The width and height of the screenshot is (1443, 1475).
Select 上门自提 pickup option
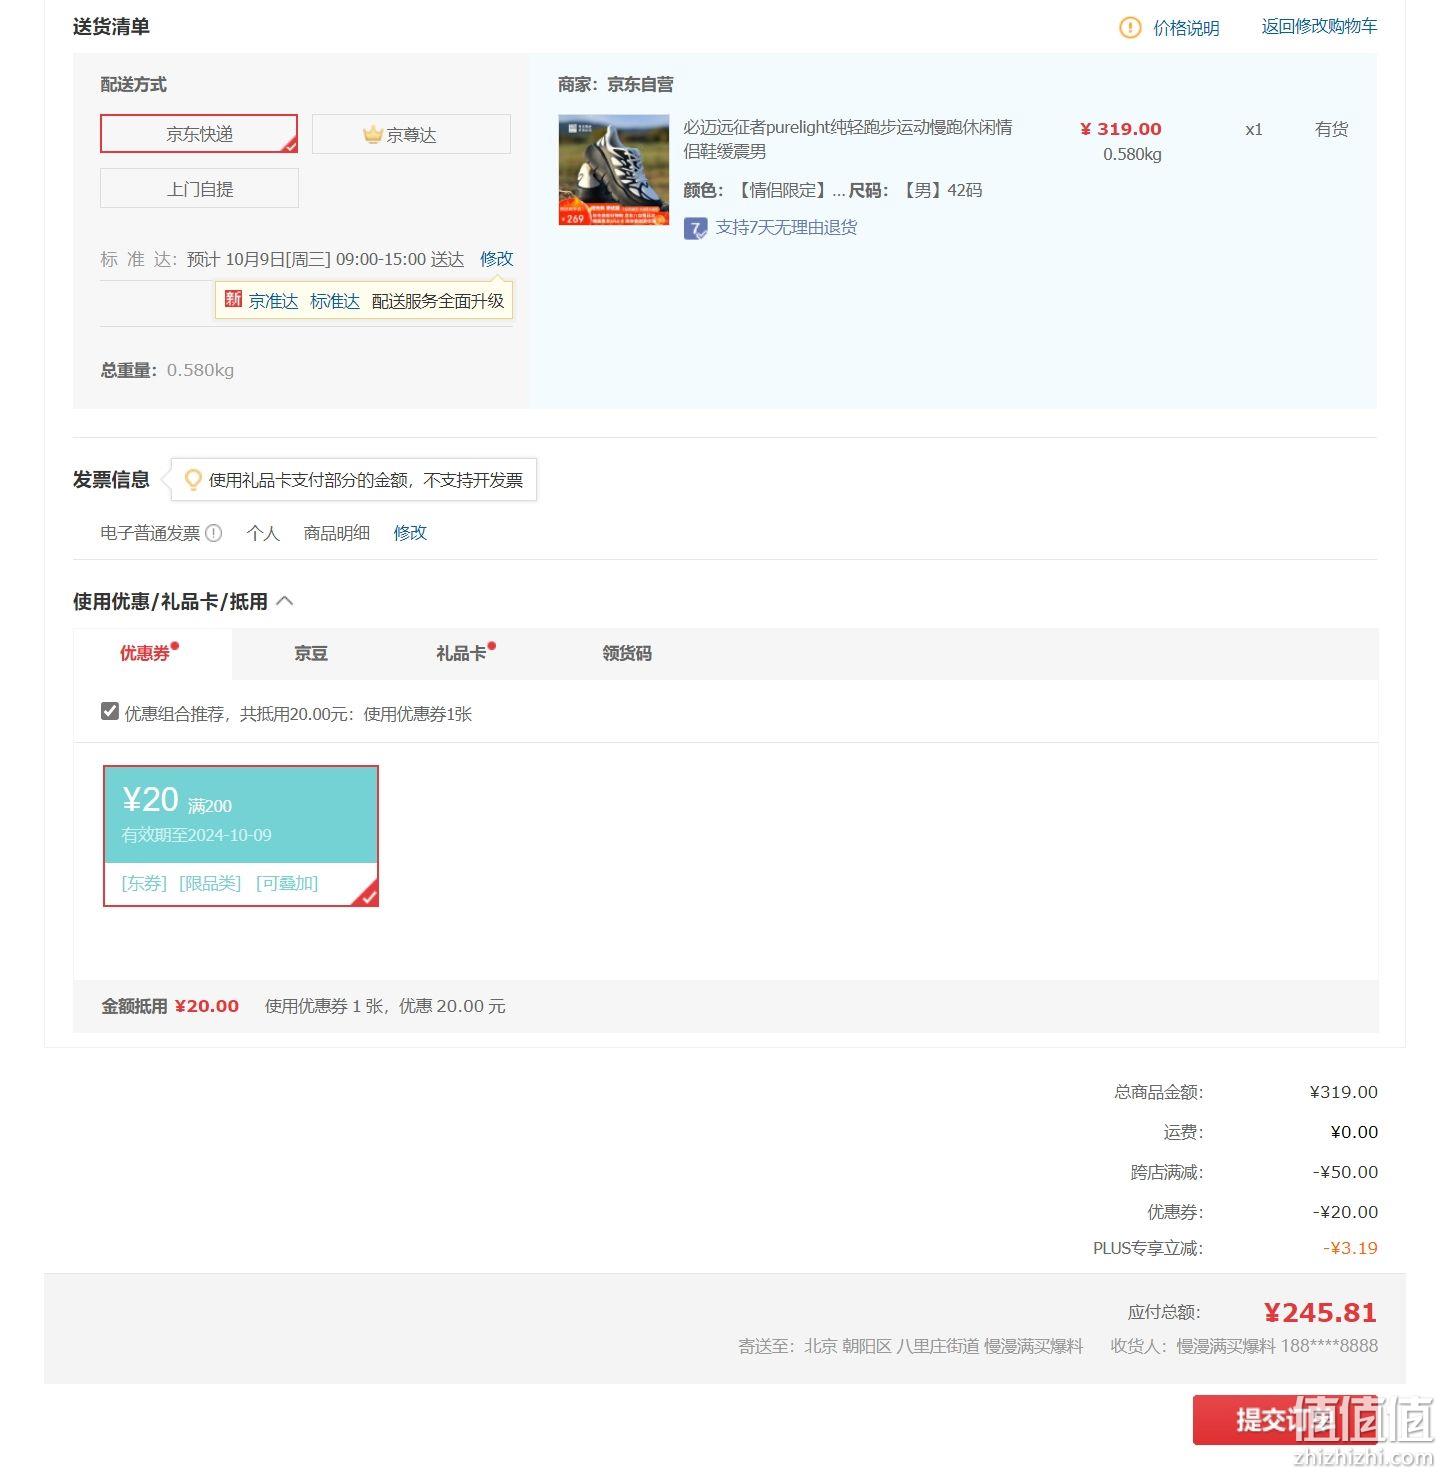pyautogui.click(x=199, y=188)
